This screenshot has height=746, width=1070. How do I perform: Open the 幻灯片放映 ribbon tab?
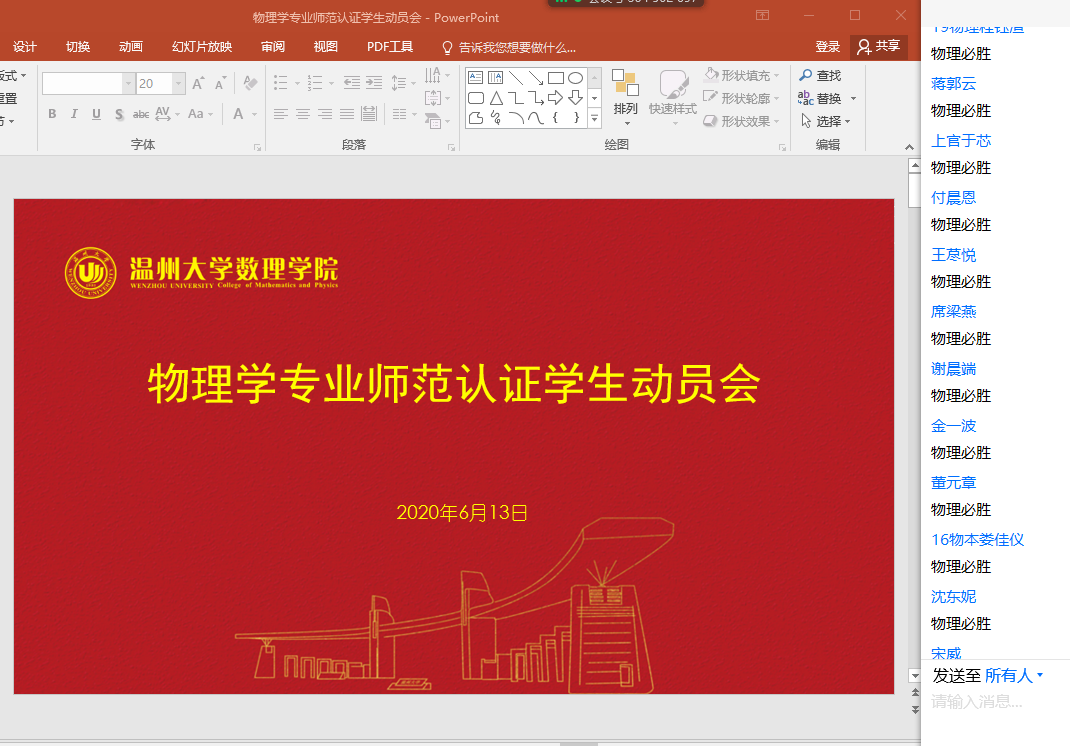pyautogui.click(x=201, y=47)
